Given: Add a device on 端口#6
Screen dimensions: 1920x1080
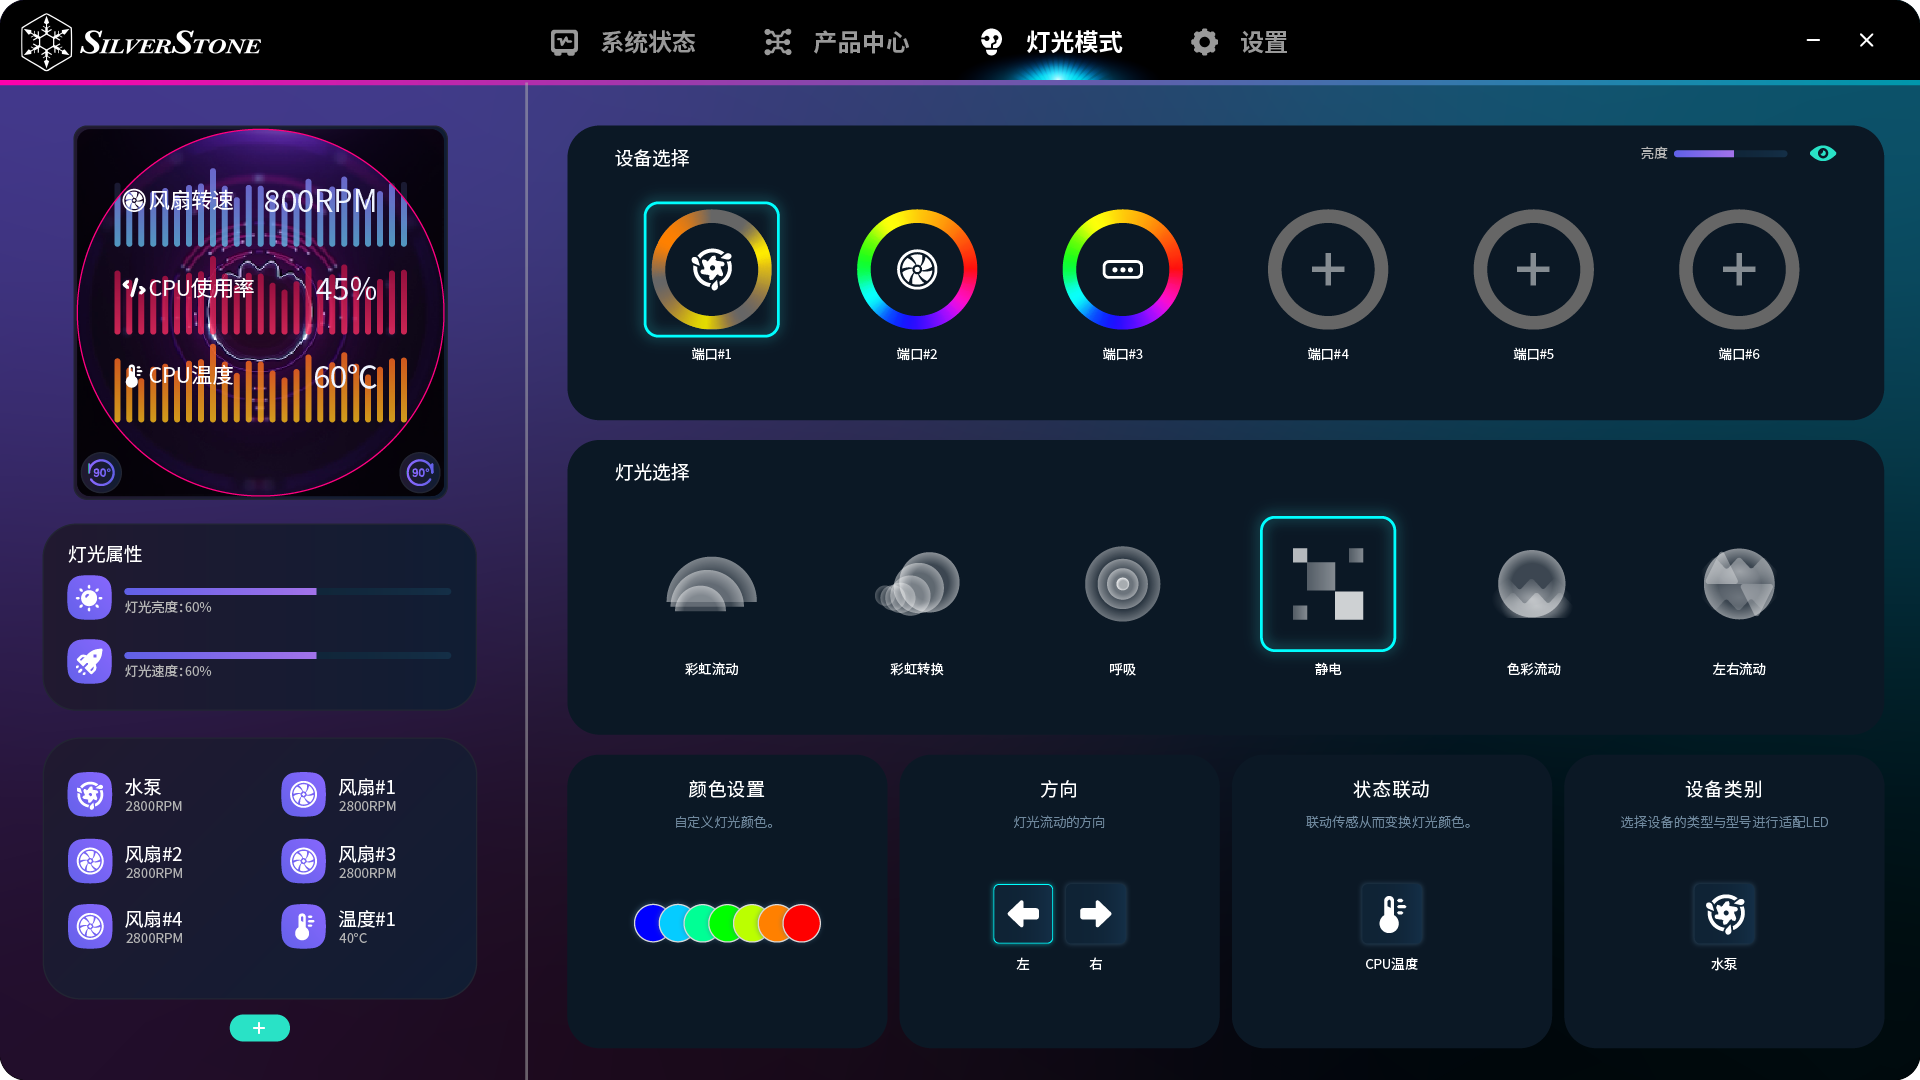Looking at the screenshot, I should pos(1738,269).
